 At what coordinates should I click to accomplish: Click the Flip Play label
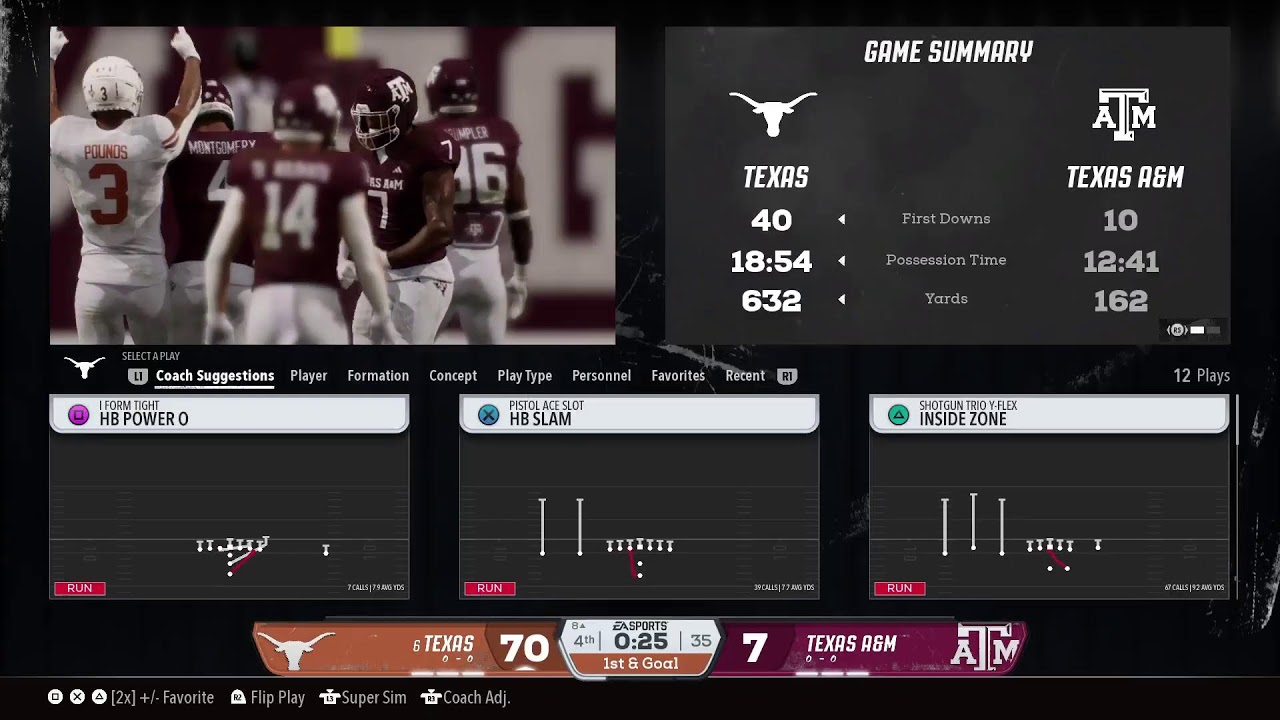[x=278, y=698]
